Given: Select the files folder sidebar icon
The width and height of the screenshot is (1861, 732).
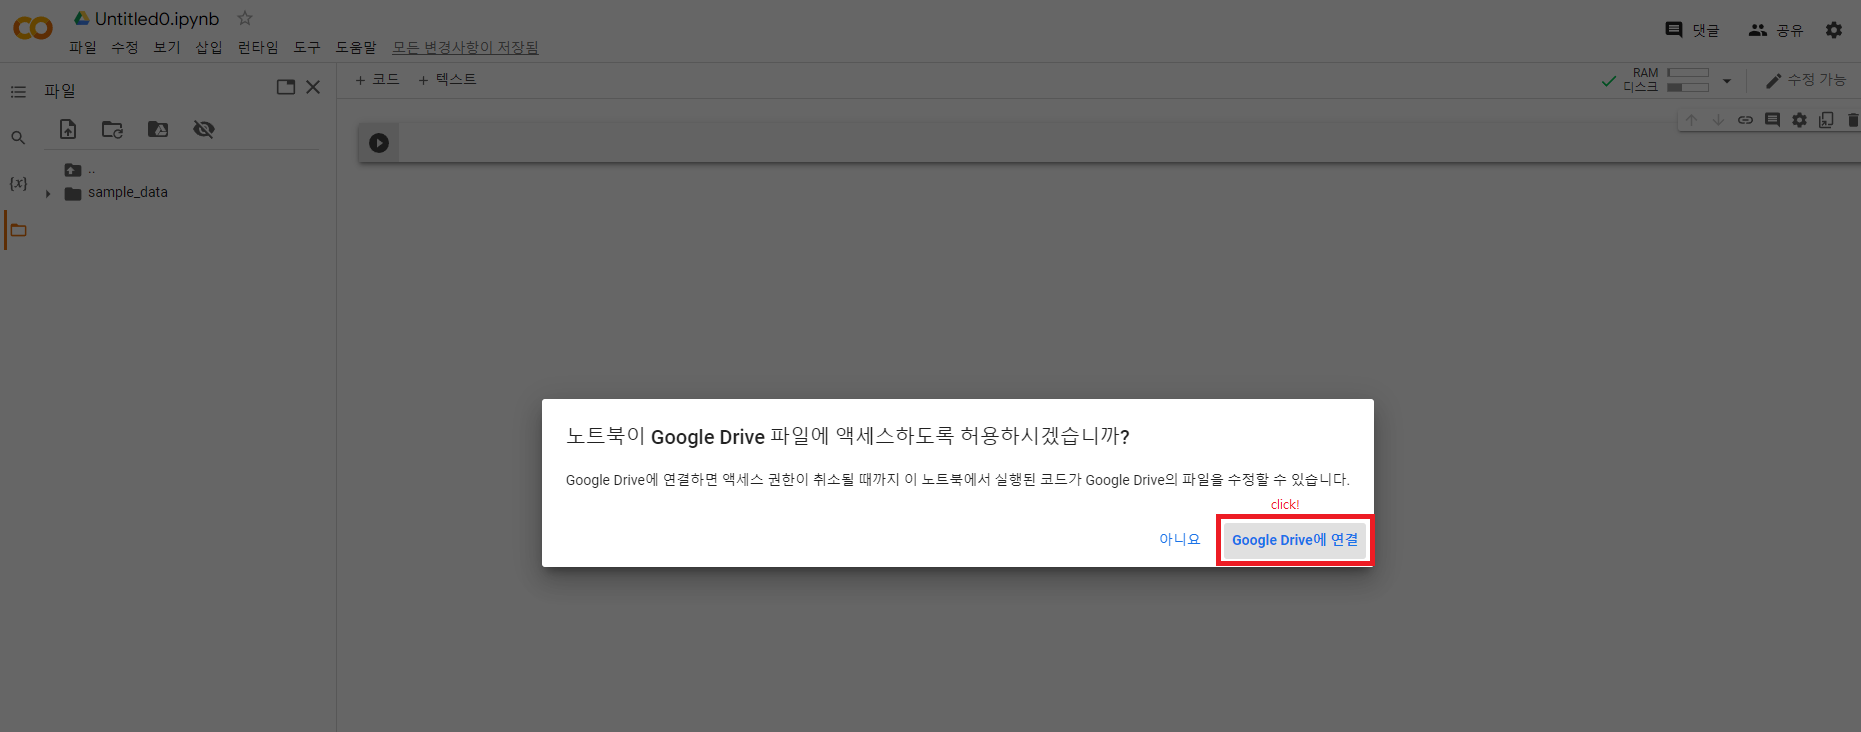Looking at the screenshot, I should 18,230.
